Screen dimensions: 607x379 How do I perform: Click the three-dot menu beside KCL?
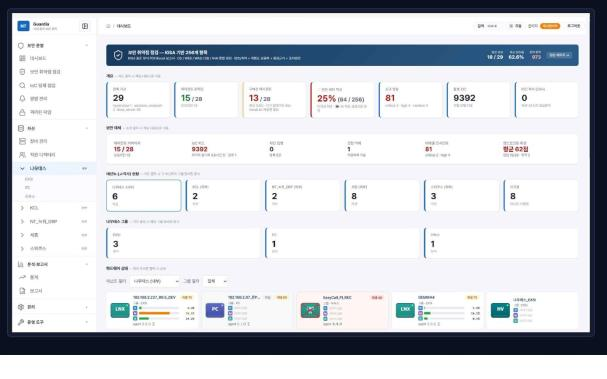pos(84,208)
